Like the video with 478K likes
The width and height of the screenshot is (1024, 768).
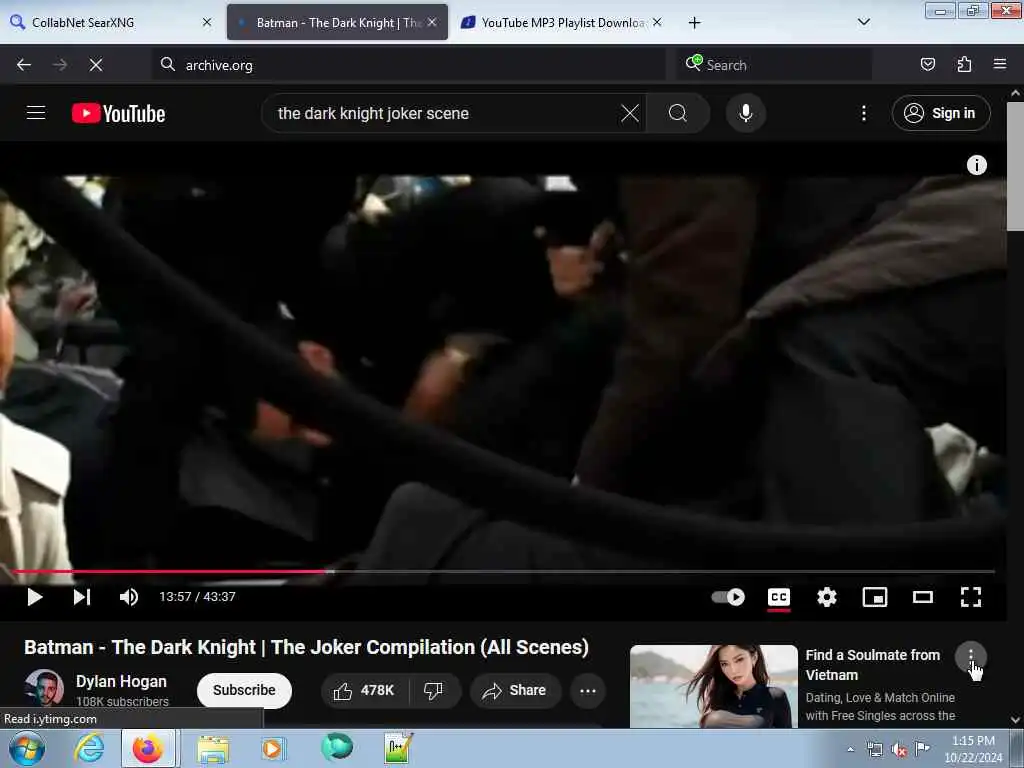(364, 690)
